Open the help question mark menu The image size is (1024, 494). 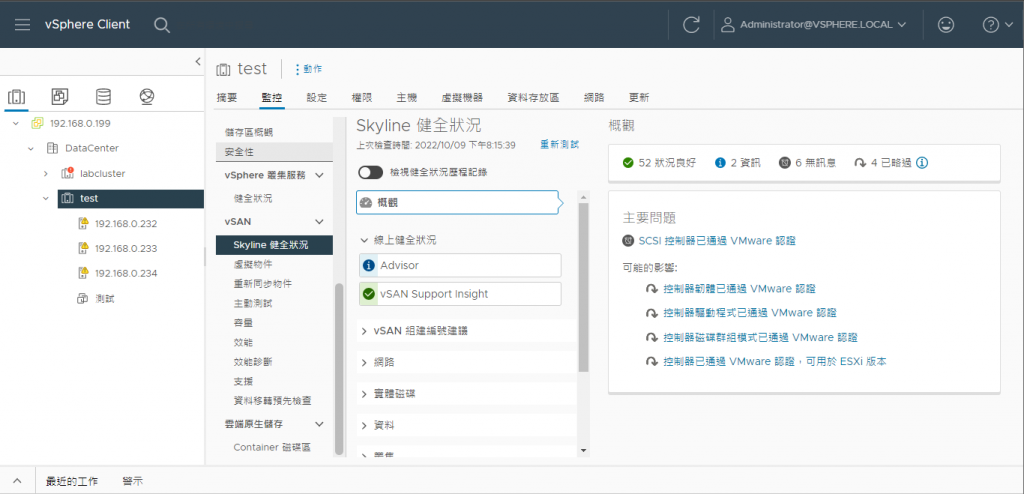[999, 25]
